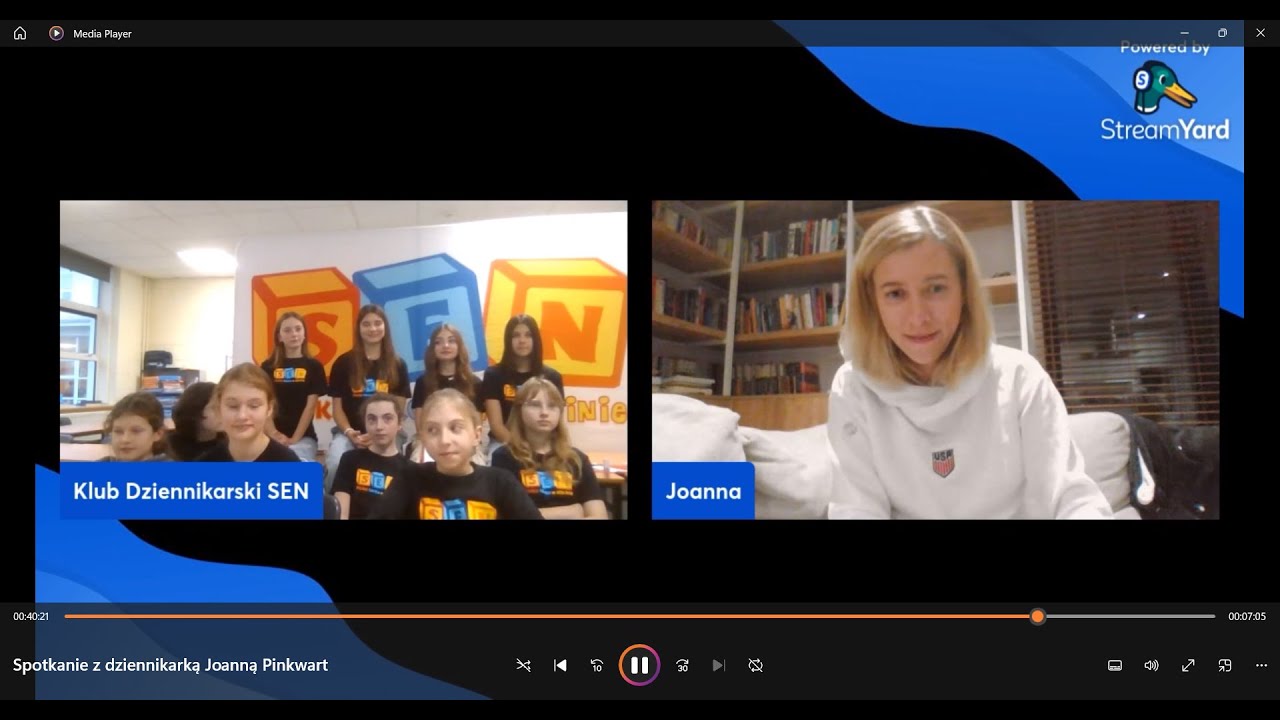Jump to the previous track
This screenshot has width=1280, height=720.
point(560,665)
